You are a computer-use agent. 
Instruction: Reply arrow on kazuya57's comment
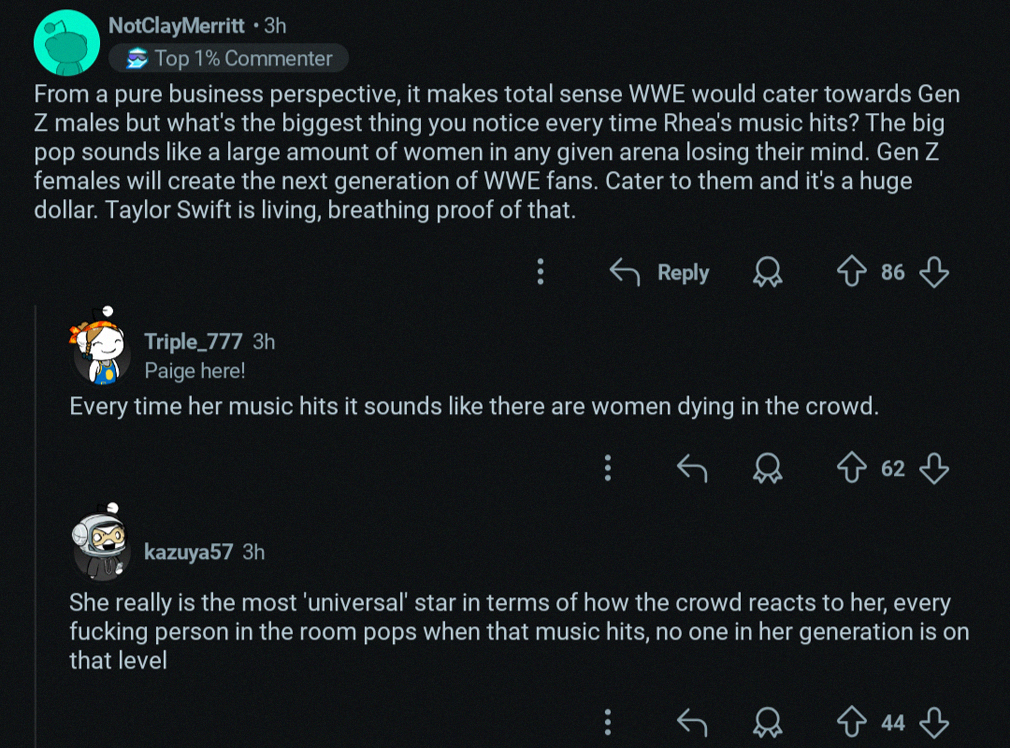(692, 722)
